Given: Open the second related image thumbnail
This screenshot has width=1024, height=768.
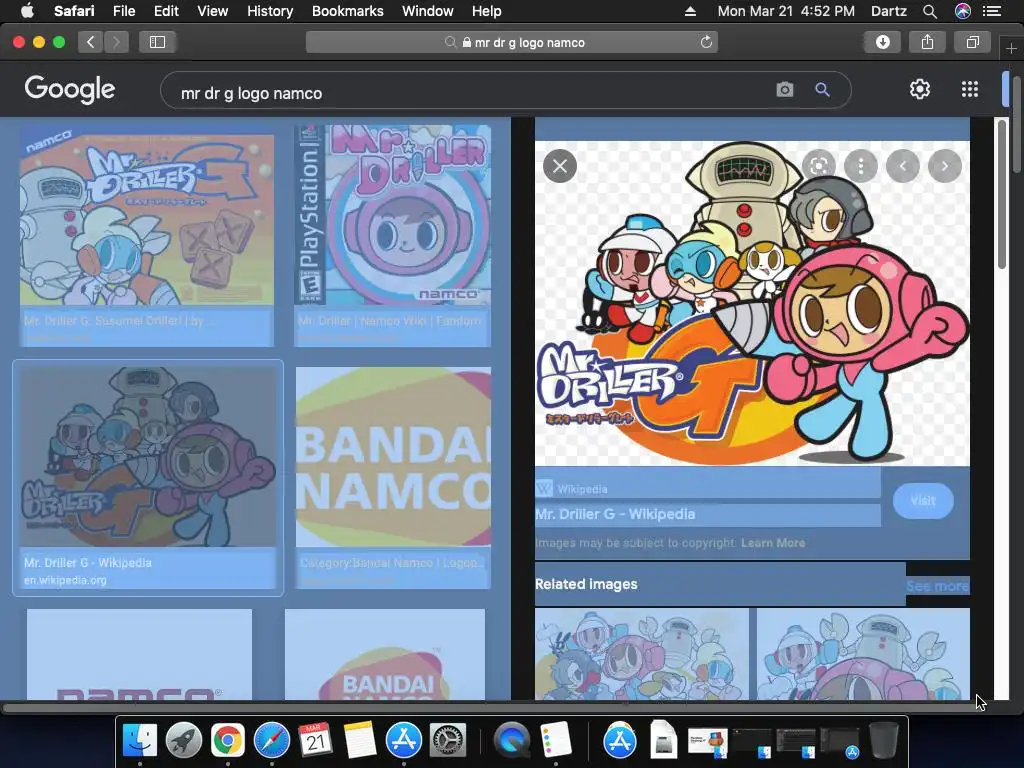Looking at the screenshot, I should [x=863, y=654].
